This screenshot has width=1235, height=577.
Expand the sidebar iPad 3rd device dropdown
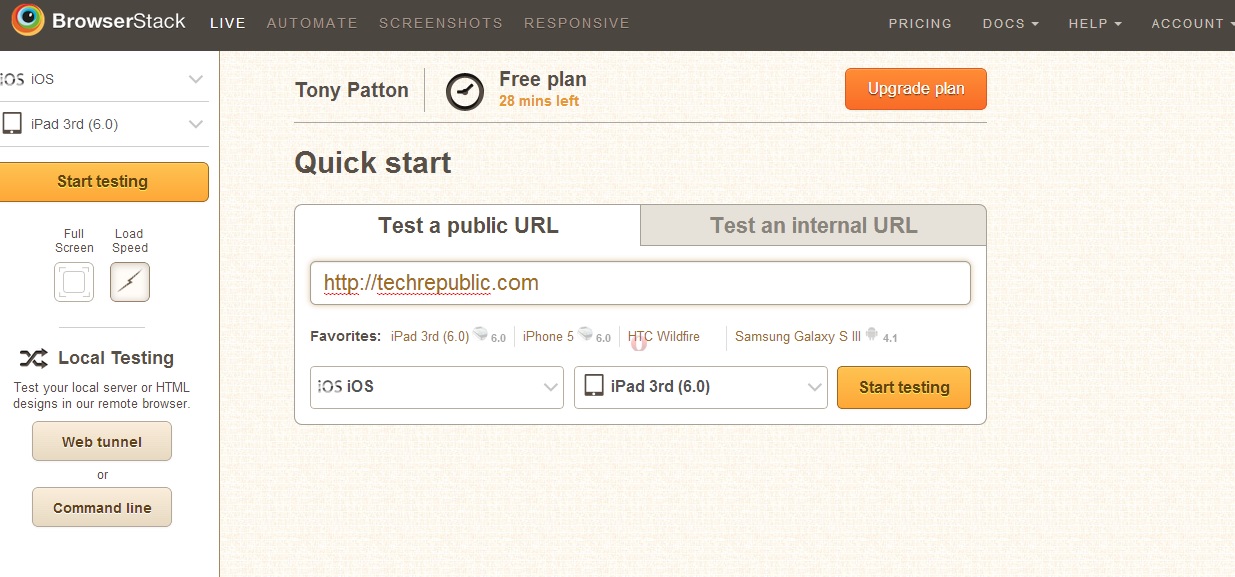[195, 124]
